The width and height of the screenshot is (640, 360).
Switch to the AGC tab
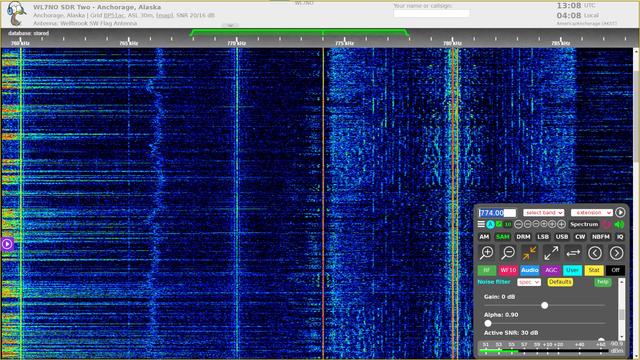pos(551,270)
